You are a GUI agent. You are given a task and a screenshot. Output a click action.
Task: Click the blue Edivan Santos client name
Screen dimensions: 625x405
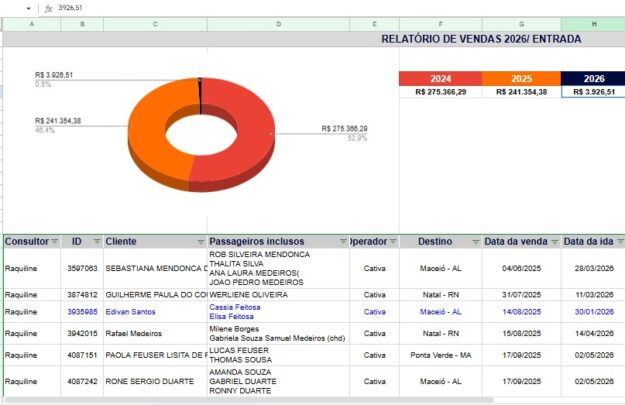click(131, 312)
